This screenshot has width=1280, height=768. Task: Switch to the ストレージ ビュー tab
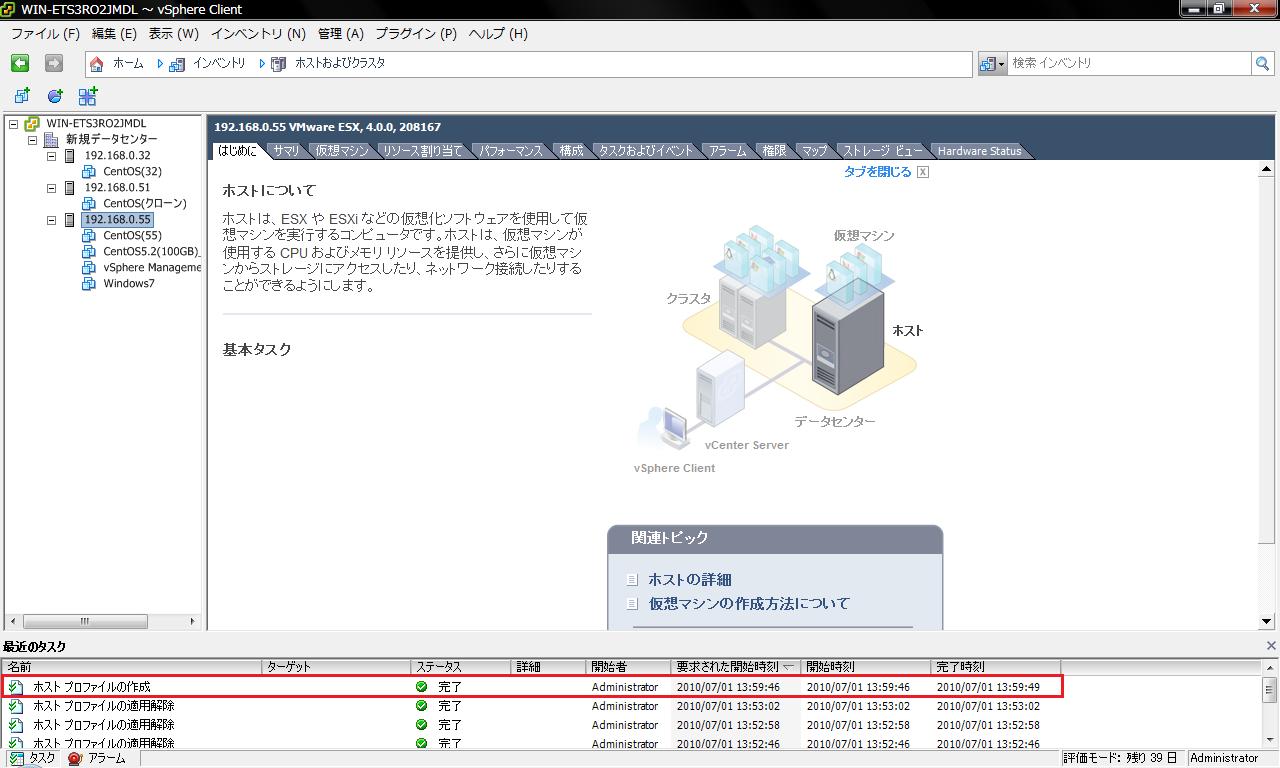(x=881, y=151)
